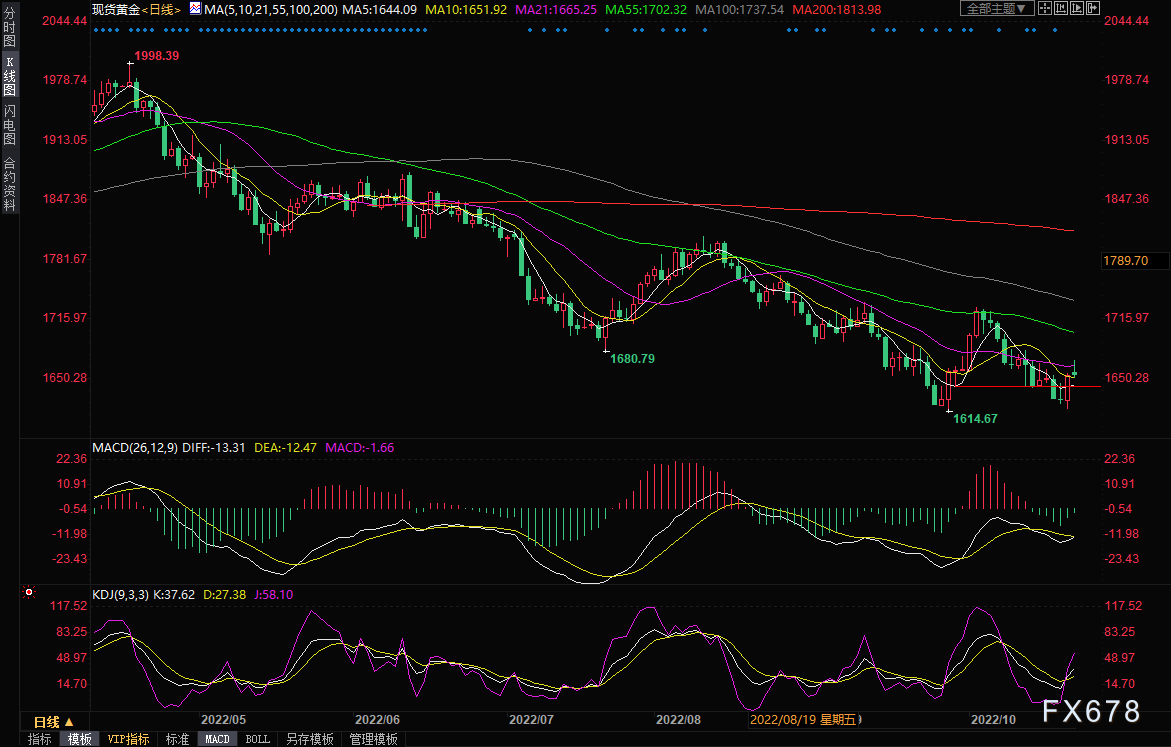Image resolution: width=1171 pixels, height=747 pixels.
Task: Choose the 标准 template
Action: [x=177, y=739]
